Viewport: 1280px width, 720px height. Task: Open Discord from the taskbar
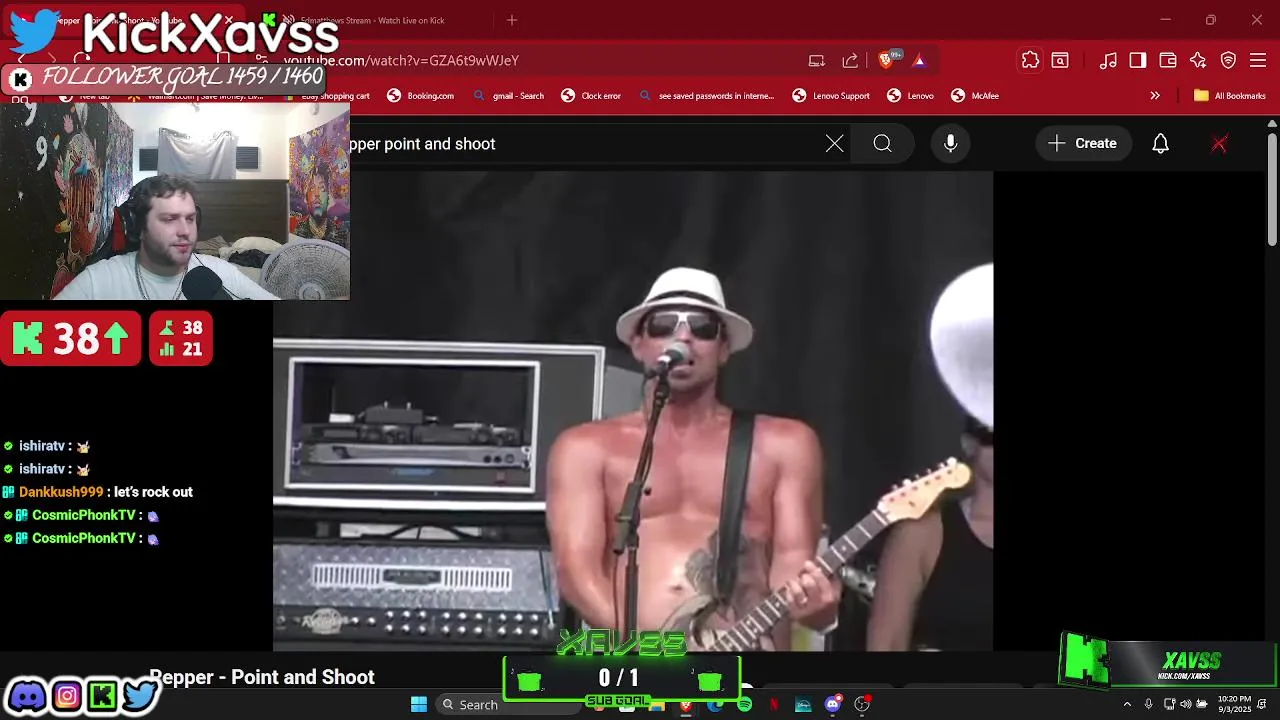(832, 704)
